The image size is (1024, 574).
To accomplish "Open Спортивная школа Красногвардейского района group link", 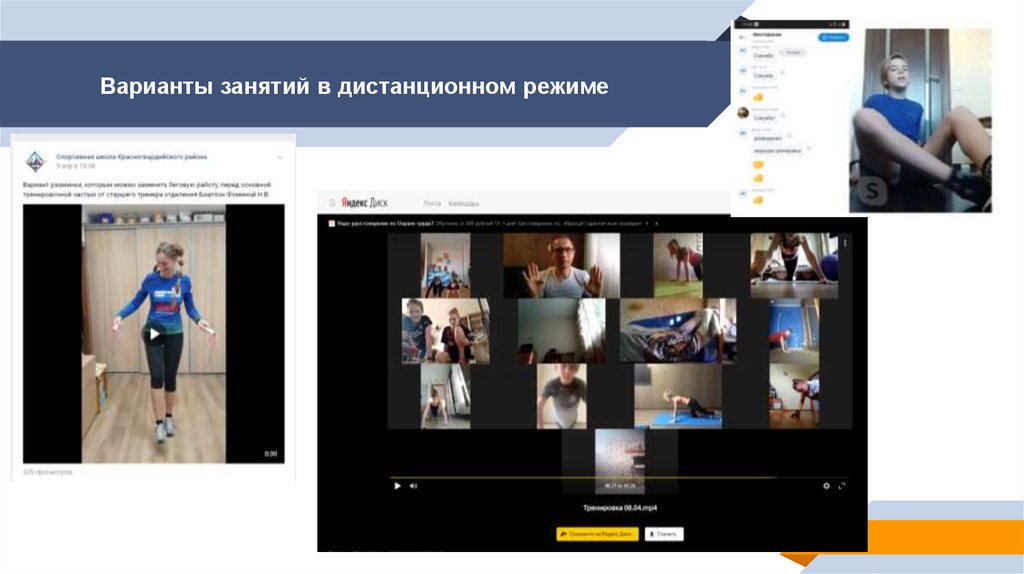I will 131,157.
